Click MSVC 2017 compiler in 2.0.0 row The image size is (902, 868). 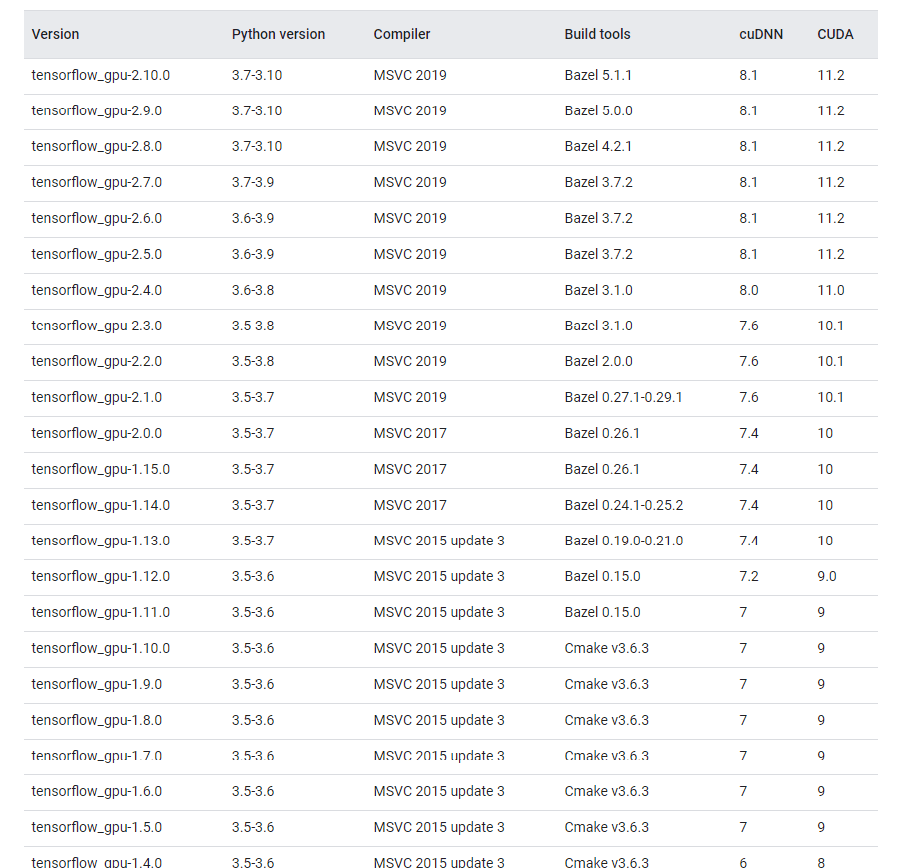pyautogui.click(x=410, y=434)
